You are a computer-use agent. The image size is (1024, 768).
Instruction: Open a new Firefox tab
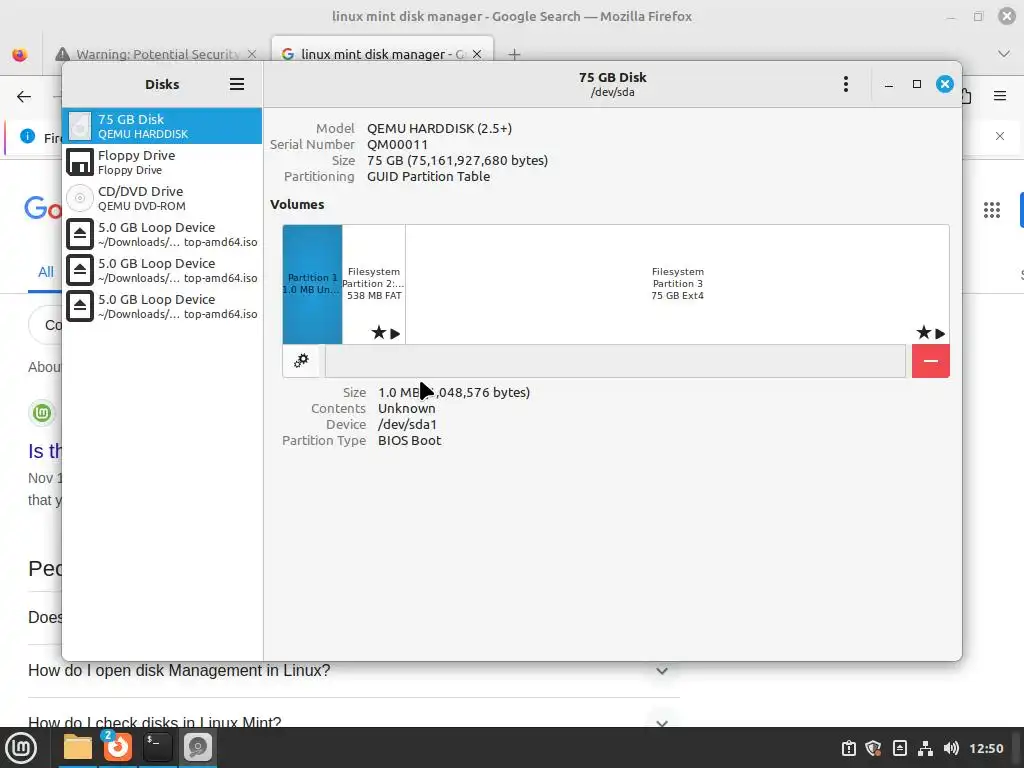coord(514,54)
